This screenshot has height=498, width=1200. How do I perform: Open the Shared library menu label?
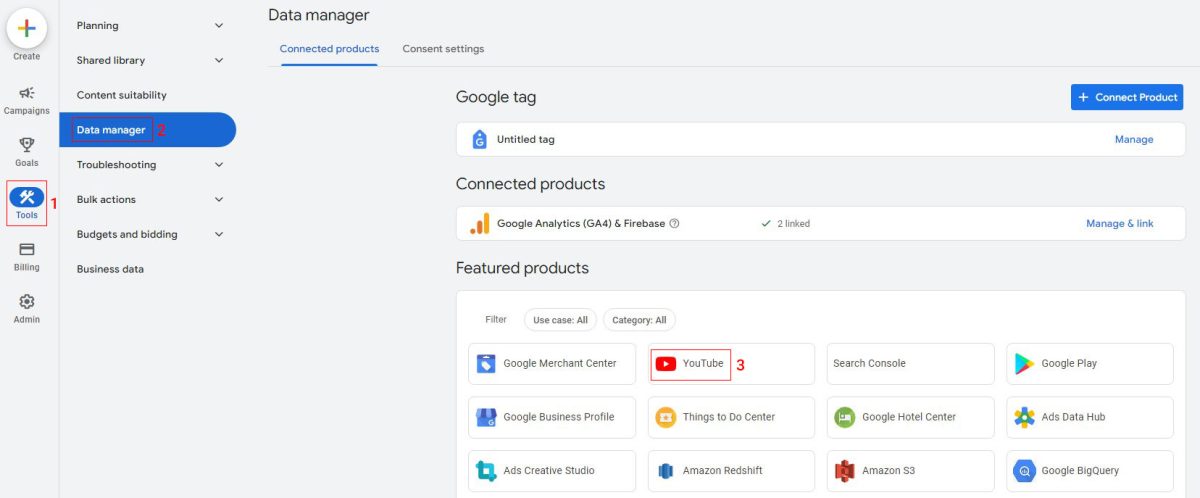click(111, 60)
